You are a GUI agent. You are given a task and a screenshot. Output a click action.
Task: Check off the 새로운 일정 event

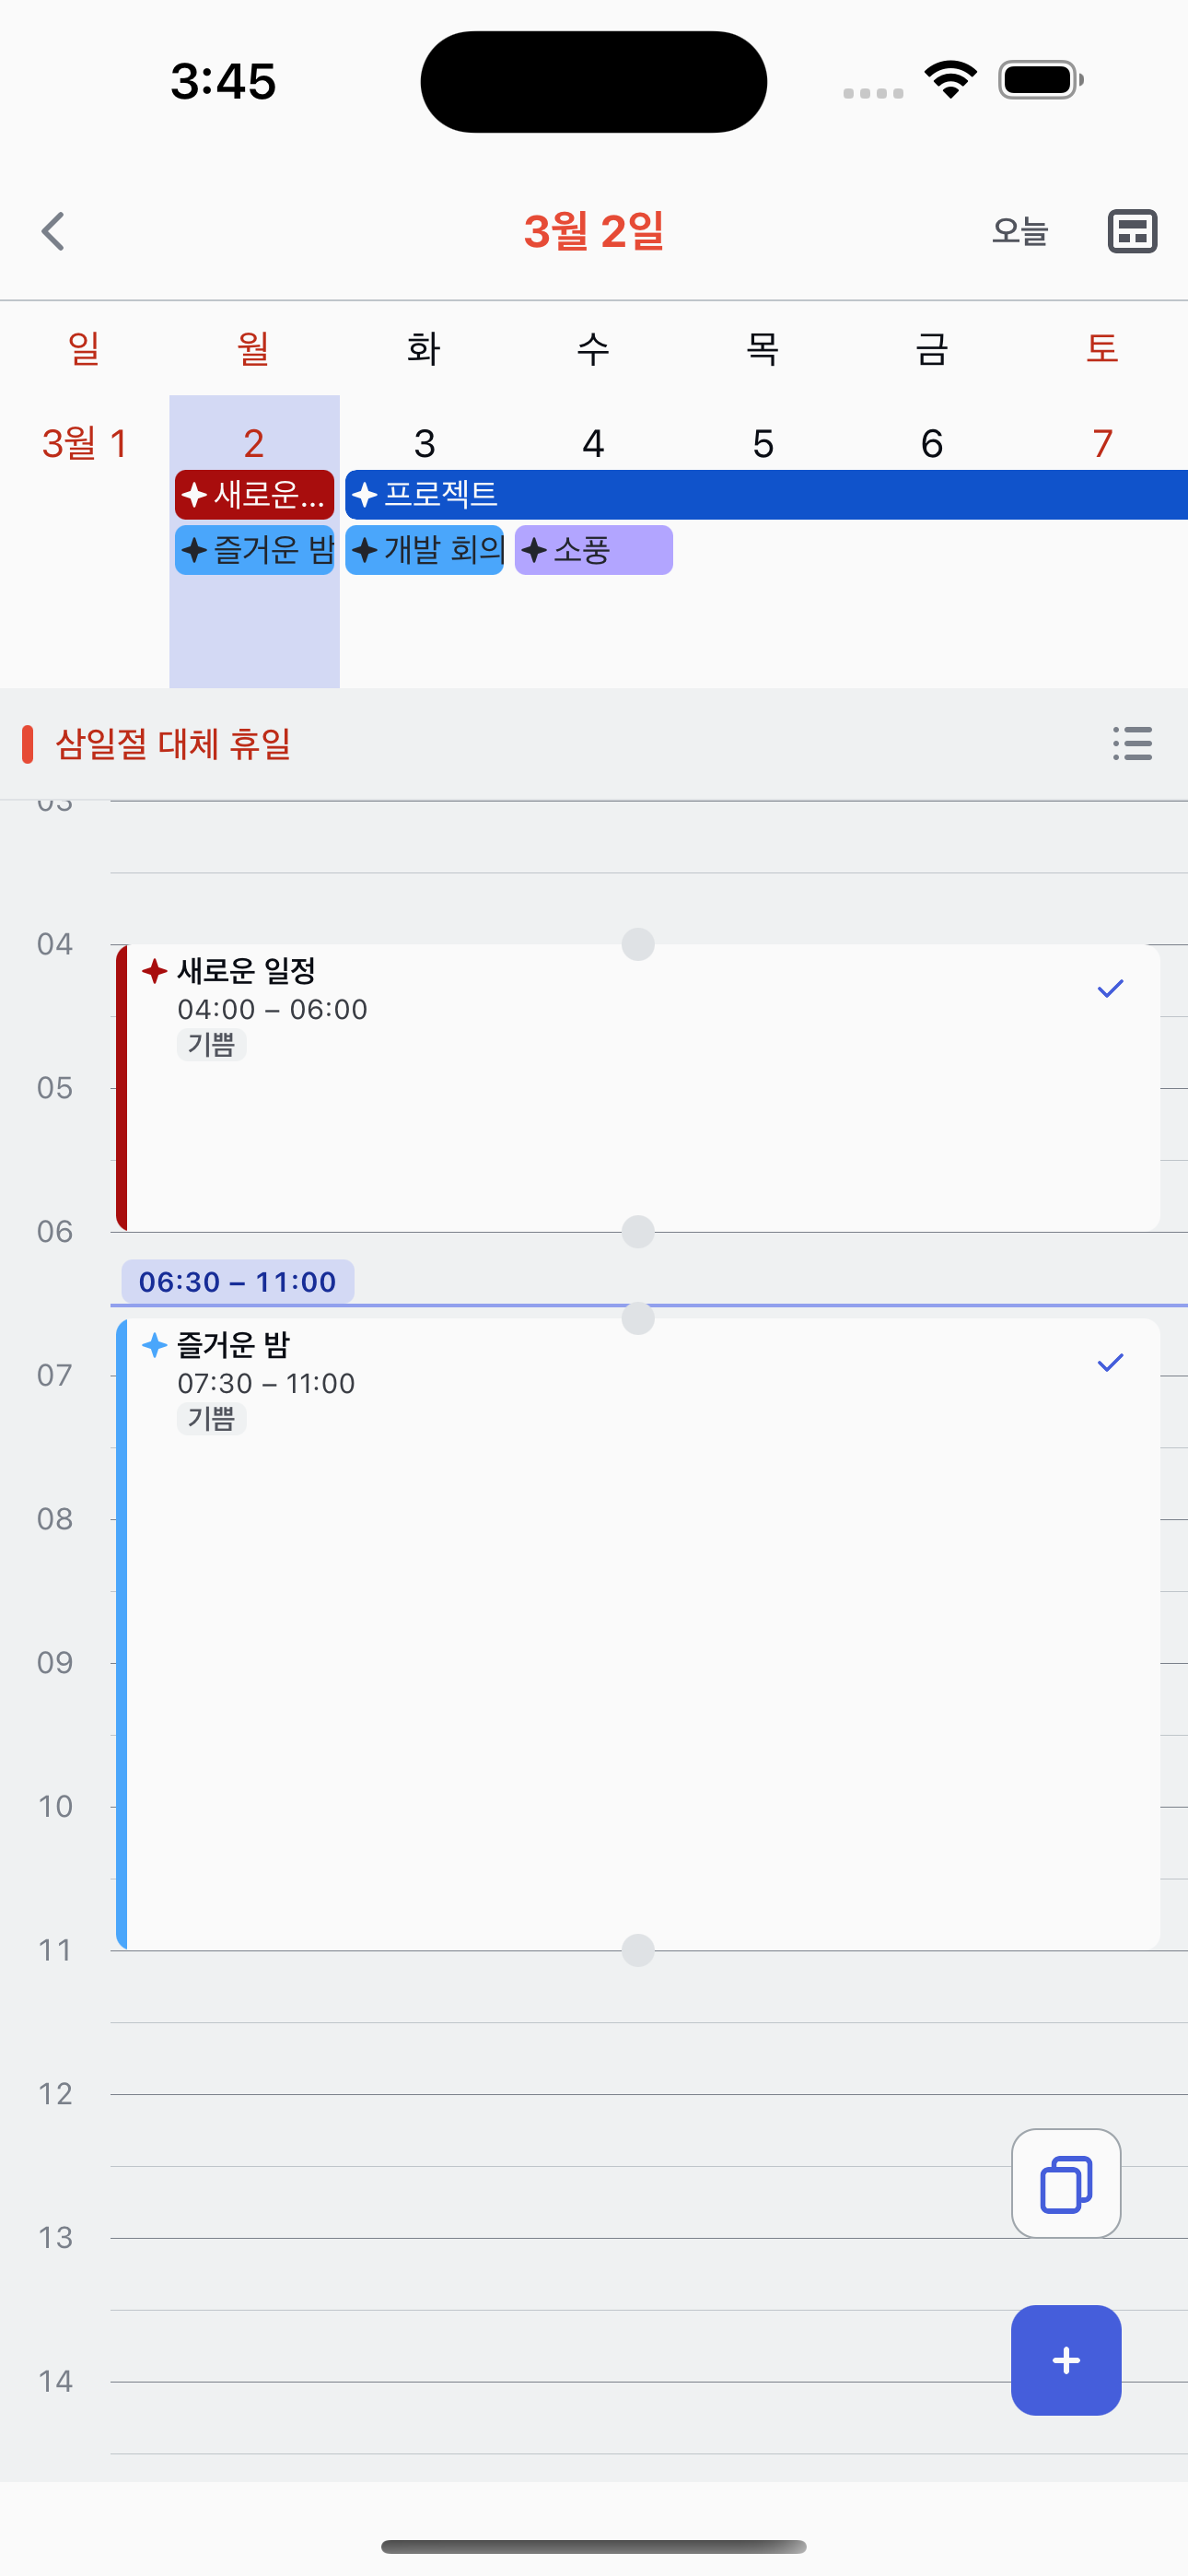pos(1109,988)
